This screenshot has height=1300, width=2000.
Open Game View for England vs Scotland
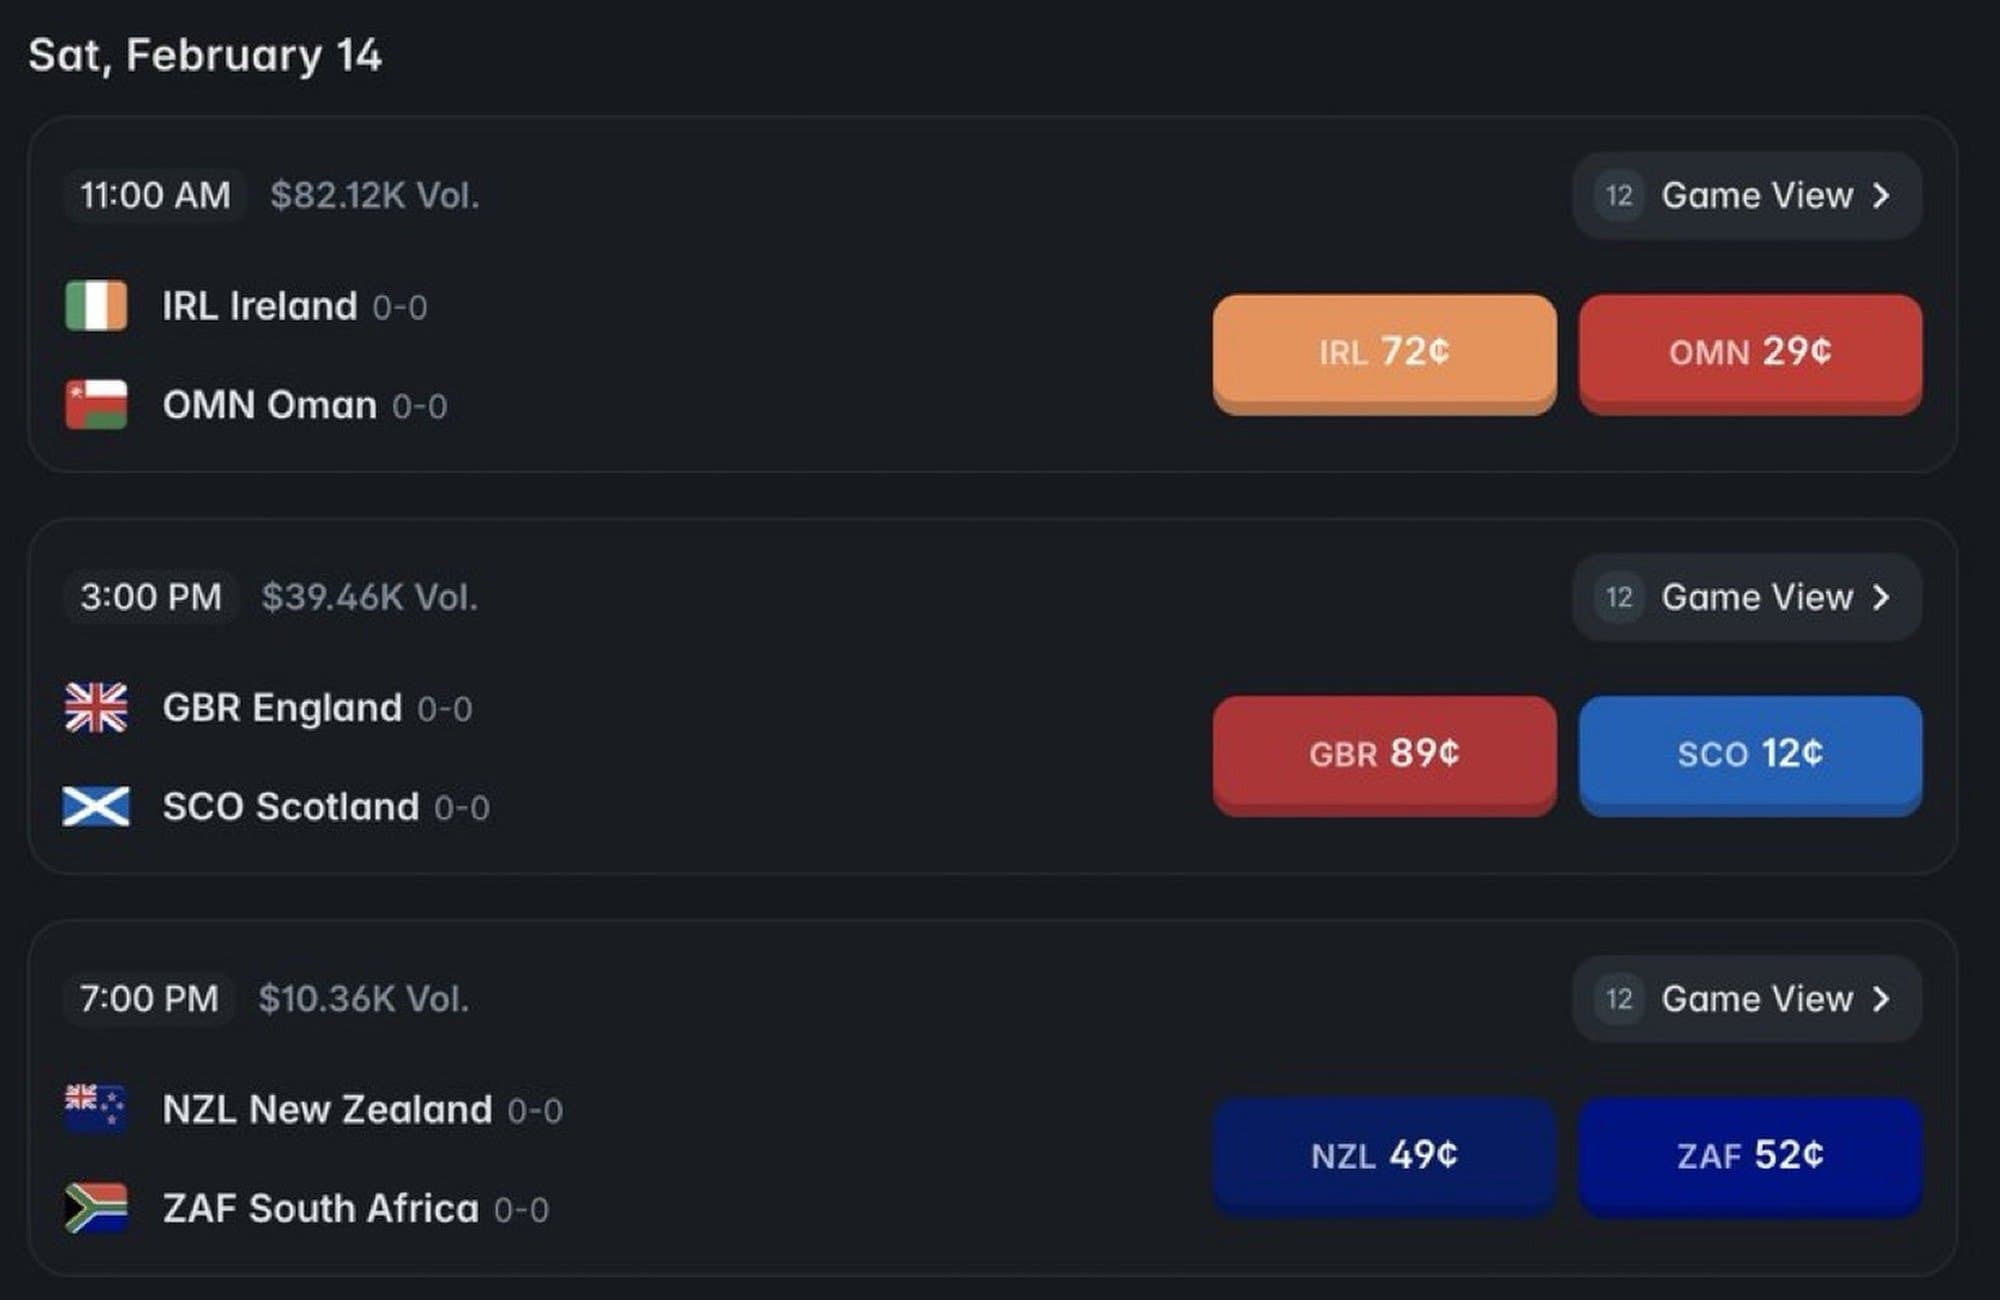click(x=1757, y=598)
